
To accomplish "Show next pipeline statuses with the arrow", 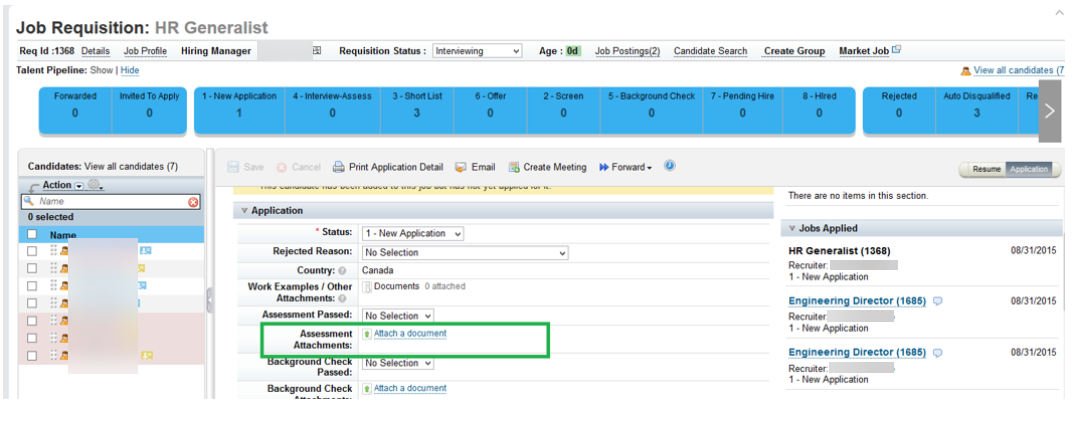I will click(1050, 111).
